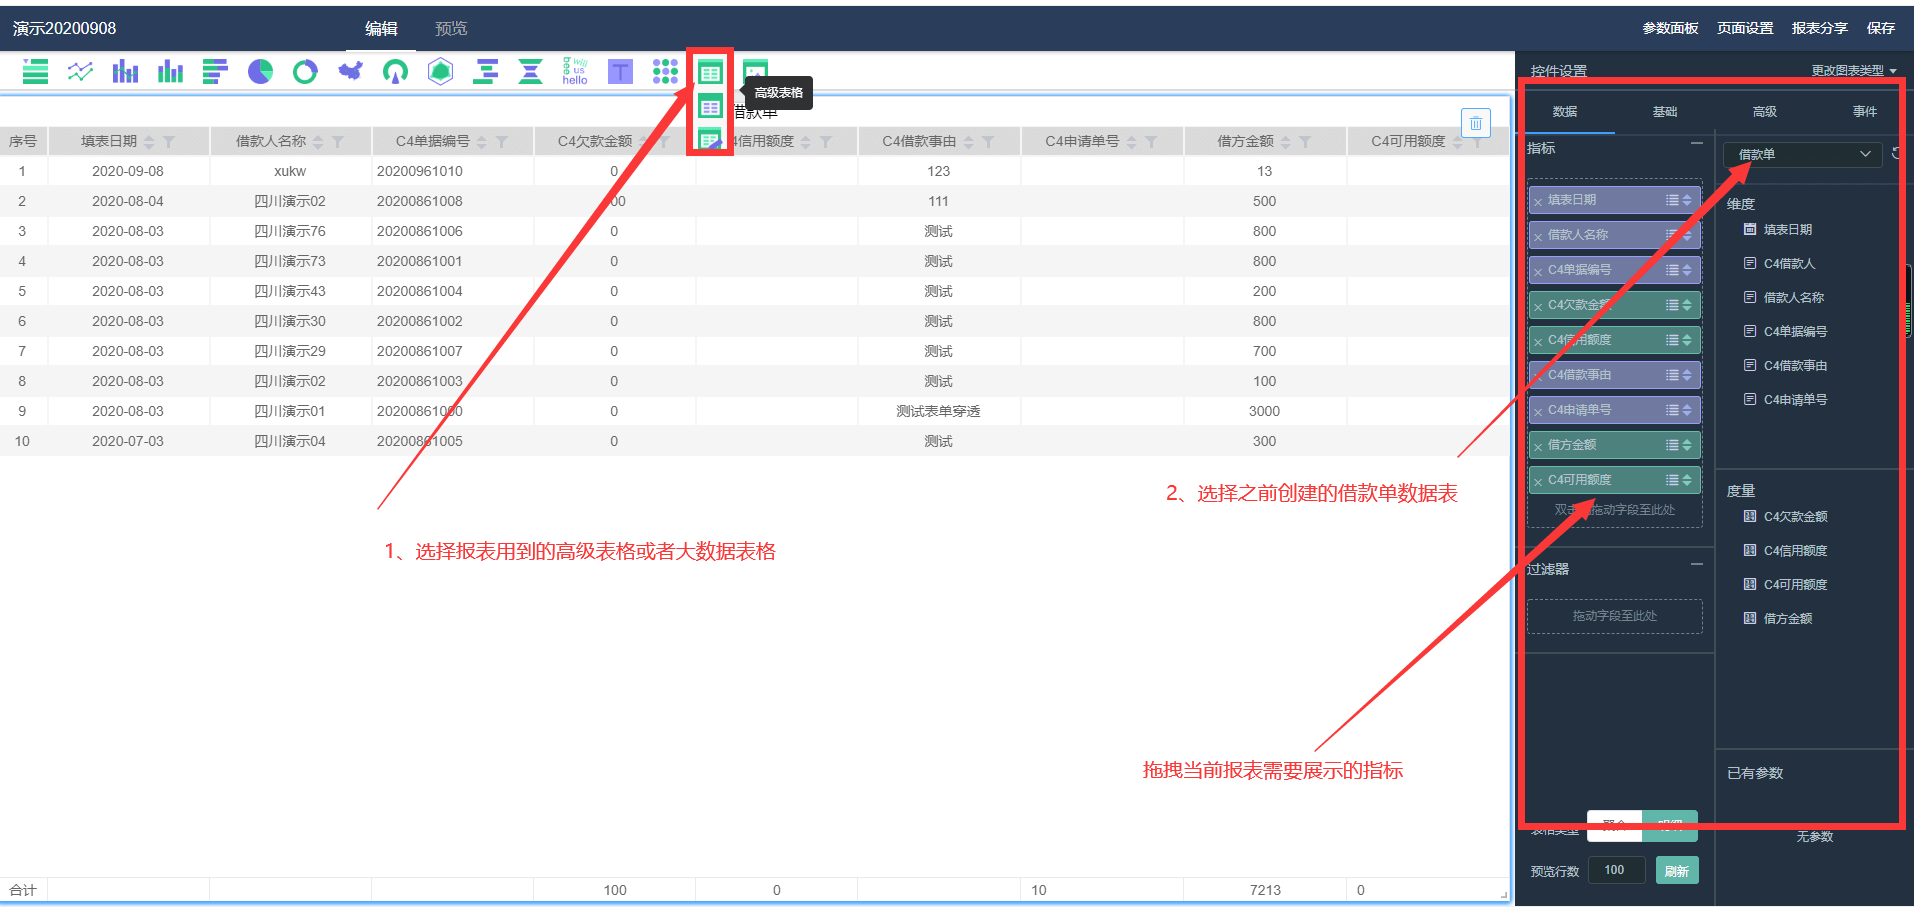Select measure field 借方金额
The height and width of the screenshot is (912, 1914).
pyautogui.click(x=1788, y=619)
